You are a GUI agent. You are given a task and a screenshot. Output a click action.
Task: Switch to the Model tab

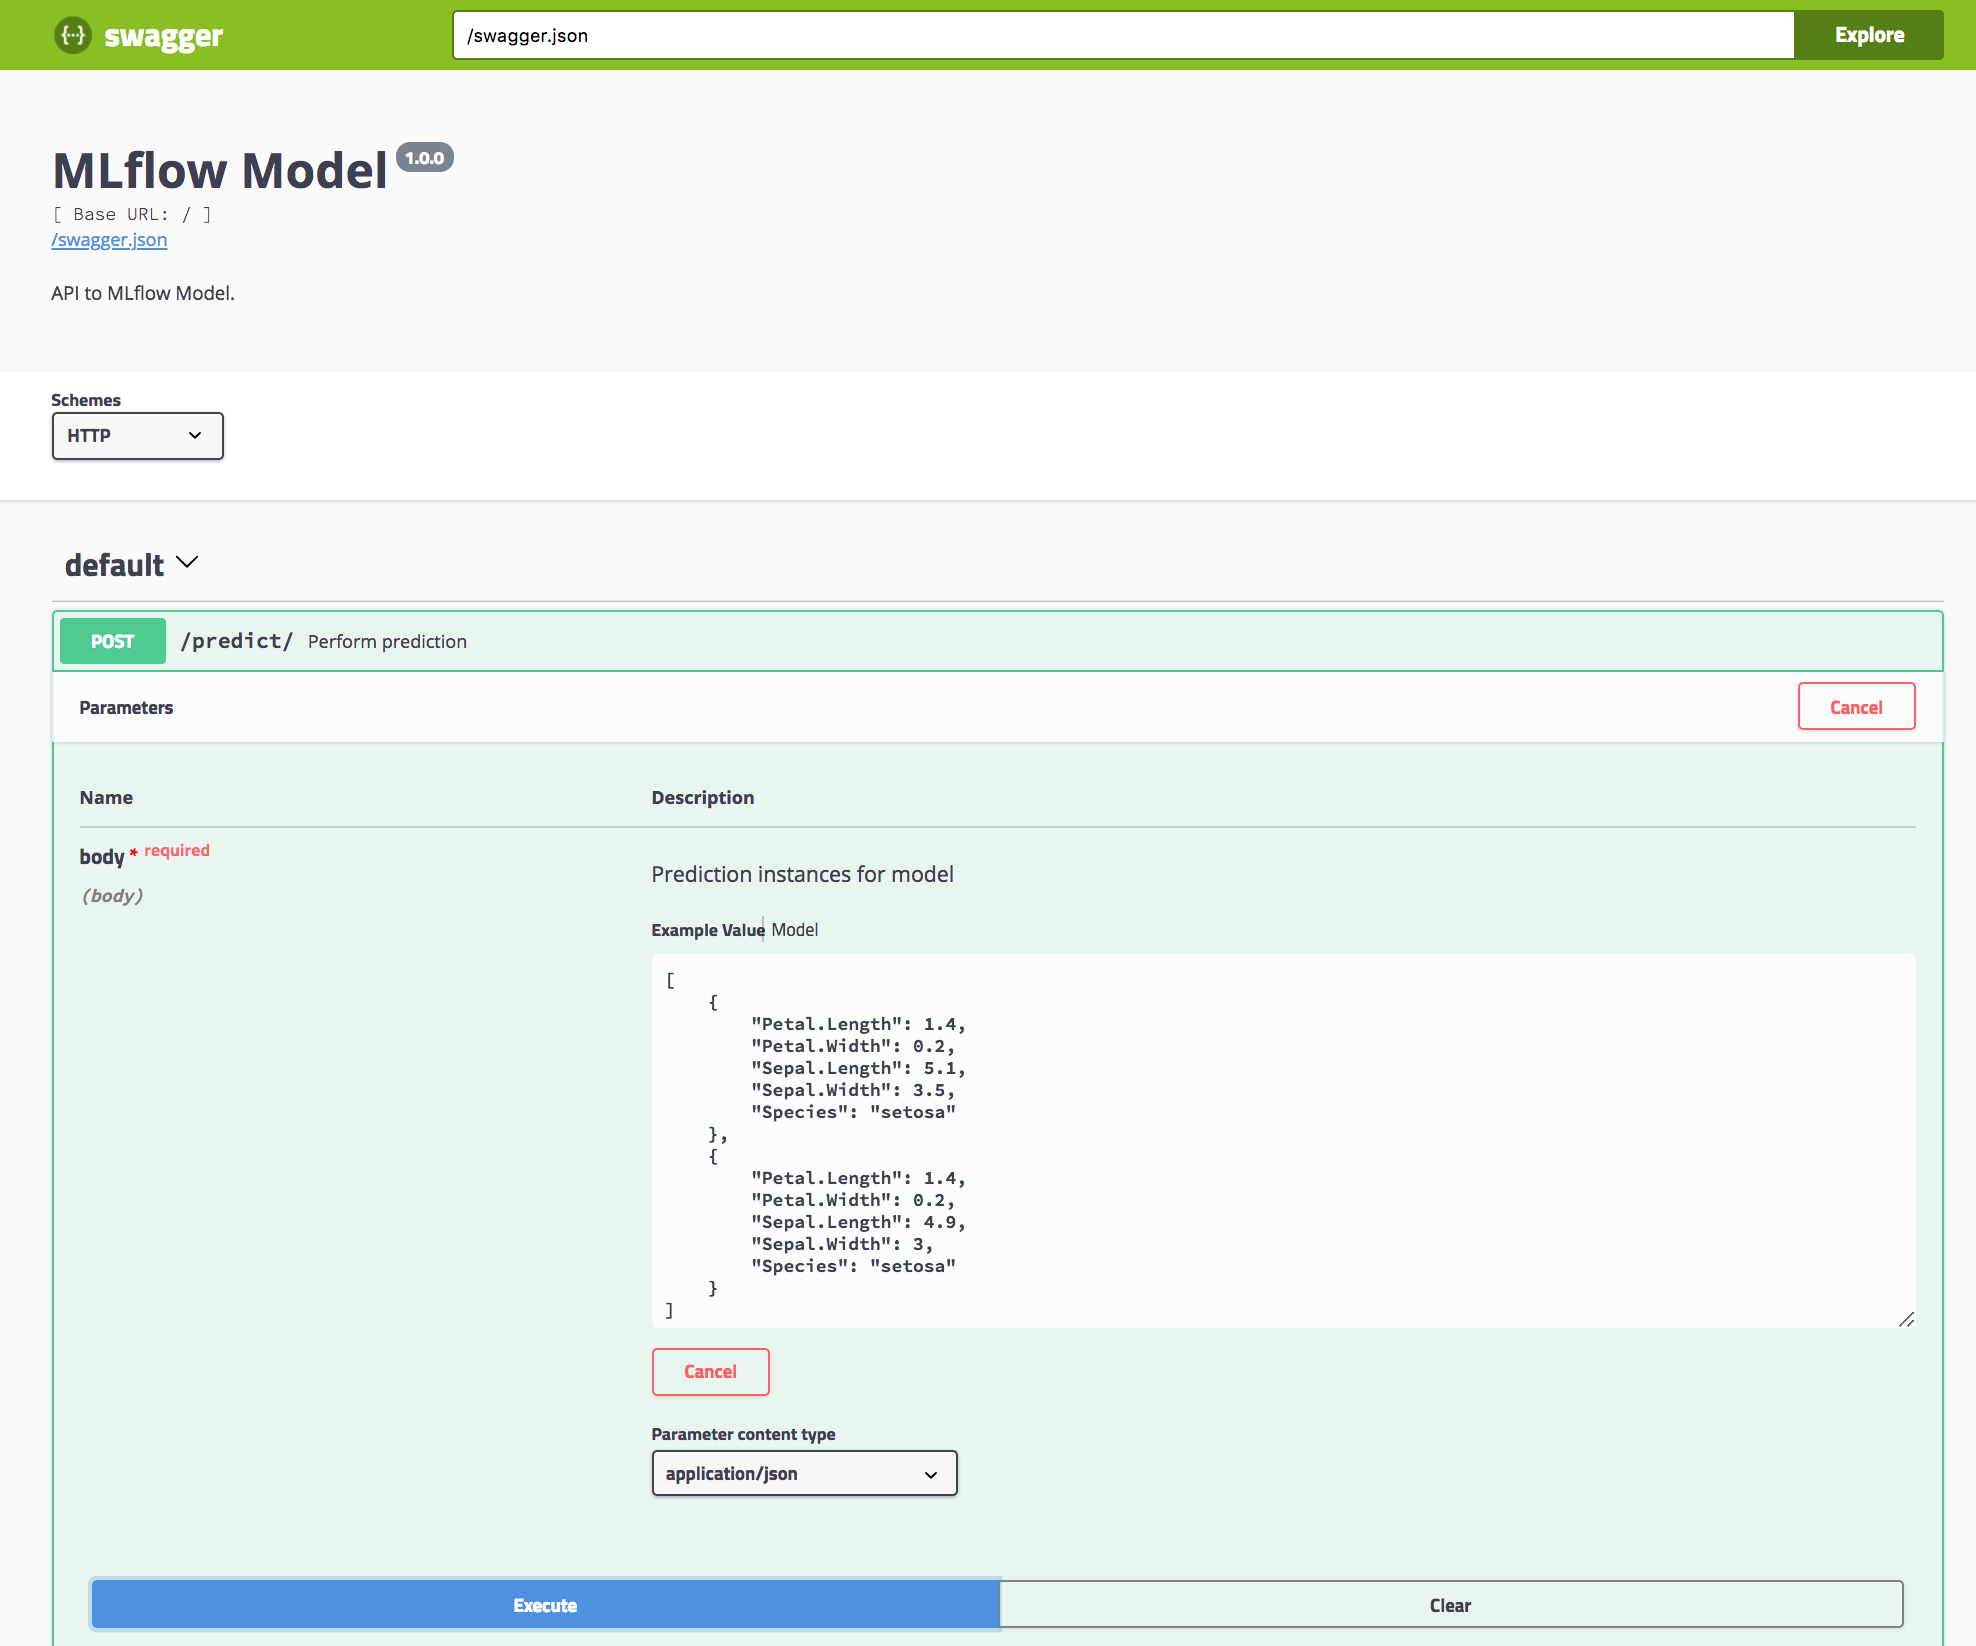coord(794,930)
